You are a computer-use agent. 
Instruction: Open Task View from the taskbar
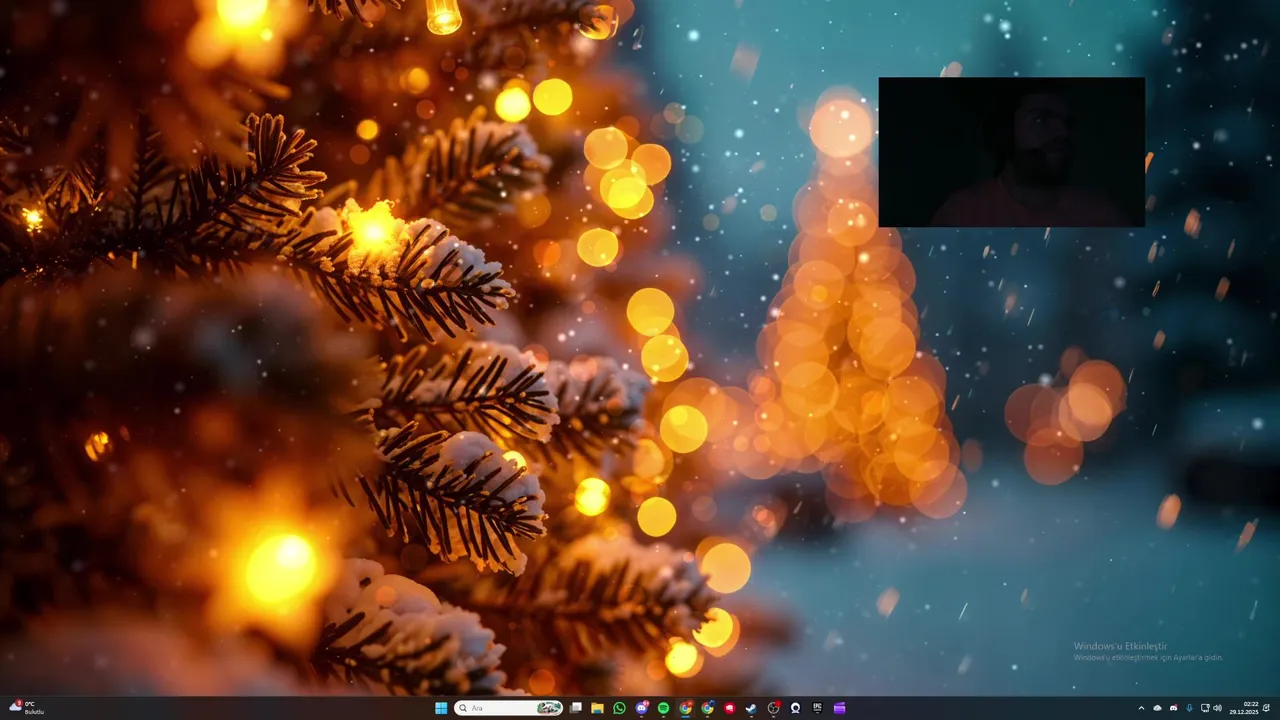click(x=576, y=708)
